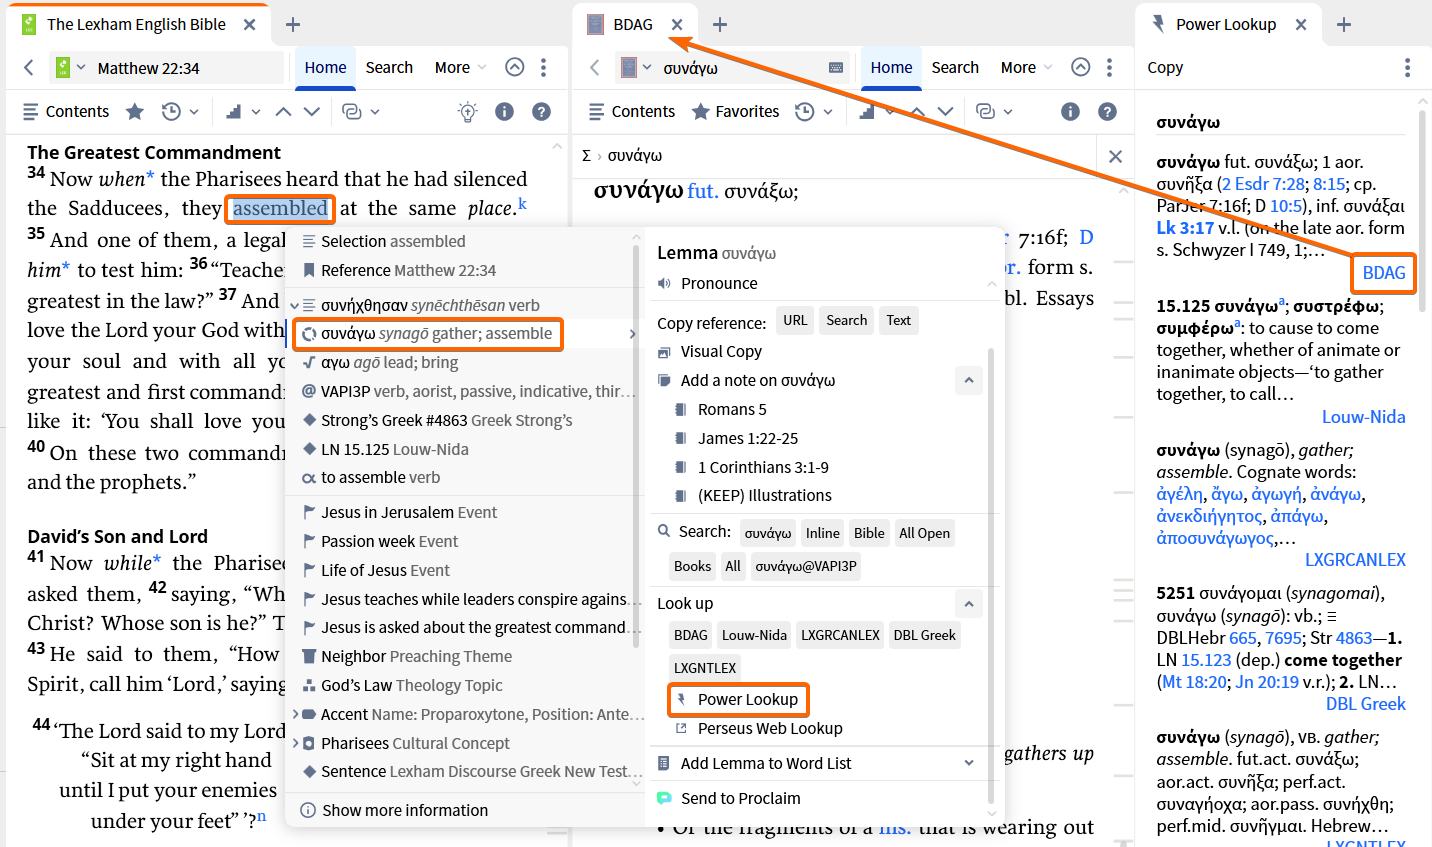This screenshot has width=1432, height=847.
Task: Open the More dropdown in BDAG panel
Action: [1026, 67]
